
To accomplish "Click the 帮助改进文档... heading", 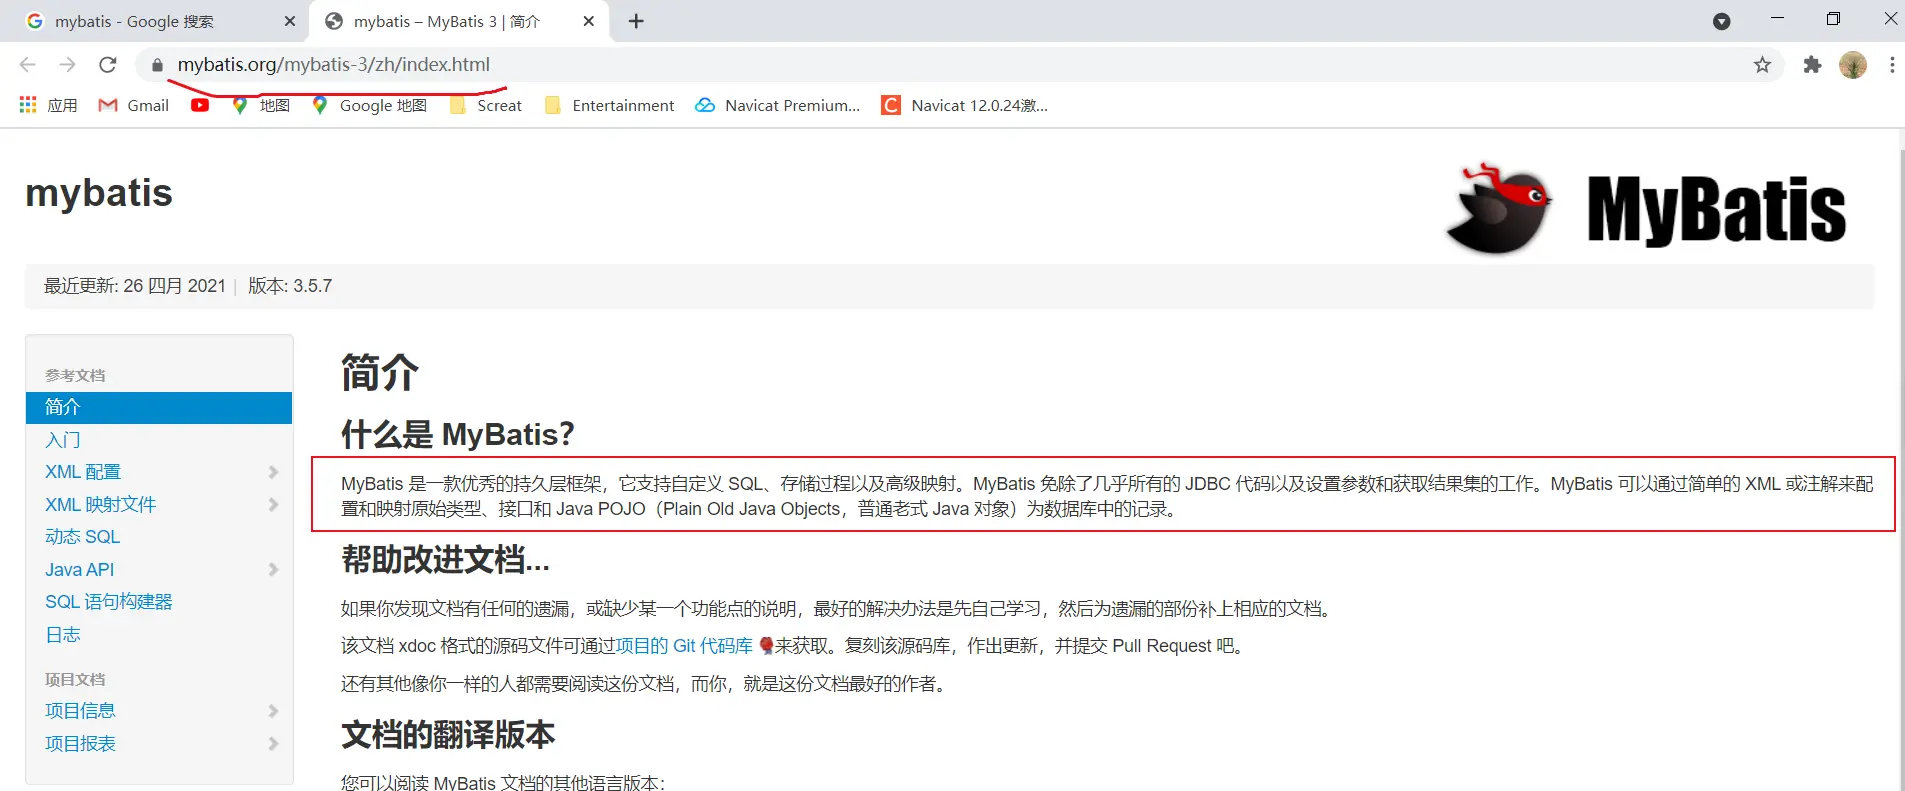I will click(x=446, y=560).
